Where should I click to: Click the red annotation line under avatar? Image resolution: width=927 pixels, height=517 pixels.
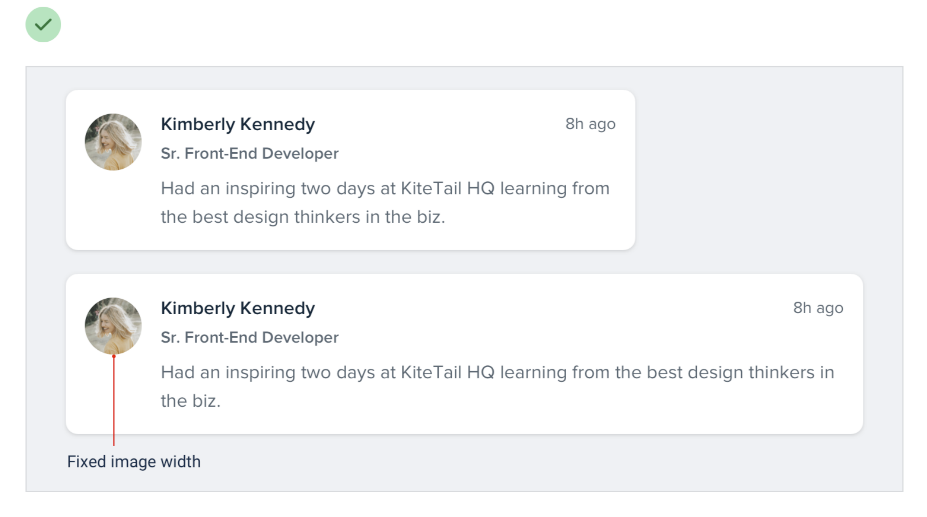[114, 400]
